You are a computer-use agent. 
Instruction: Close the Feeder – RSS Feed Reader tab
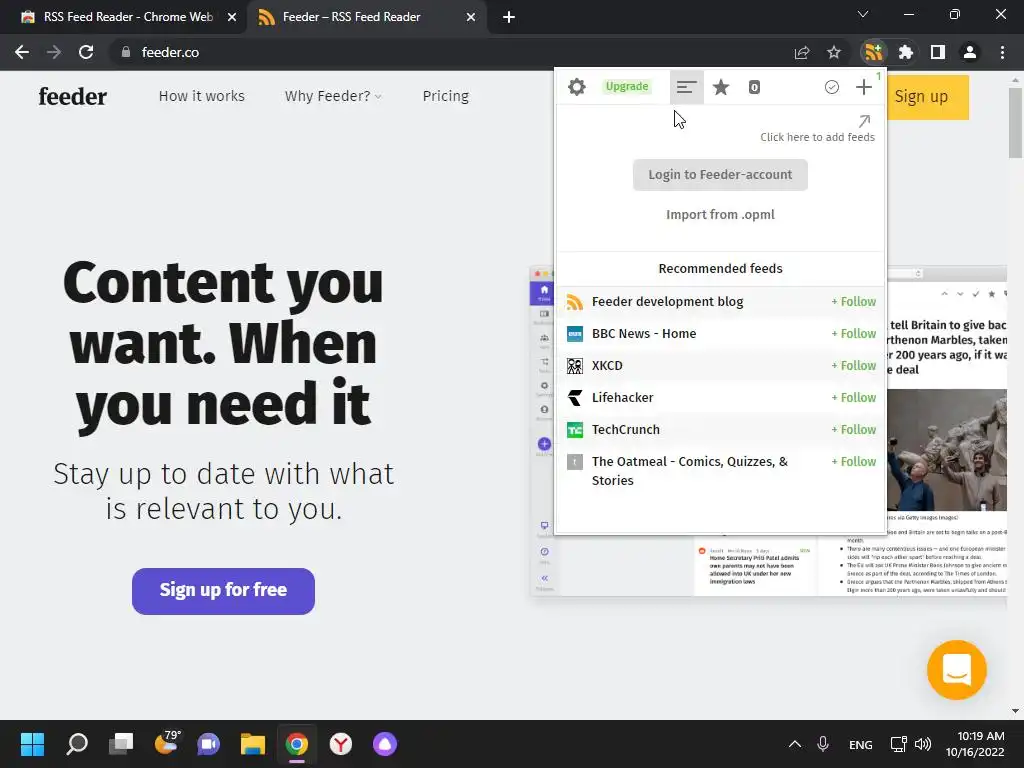click(471, 17)
